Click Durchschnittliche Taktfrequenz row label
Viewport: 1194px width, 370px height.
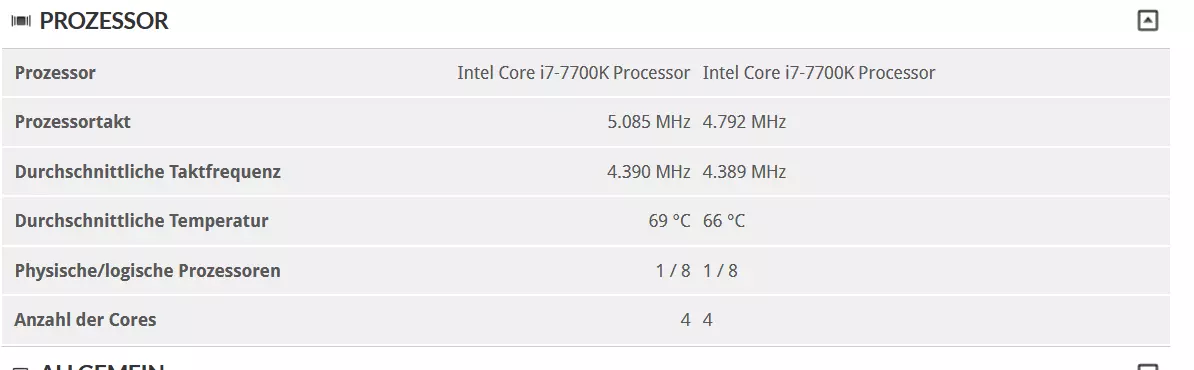pos(148,171)
